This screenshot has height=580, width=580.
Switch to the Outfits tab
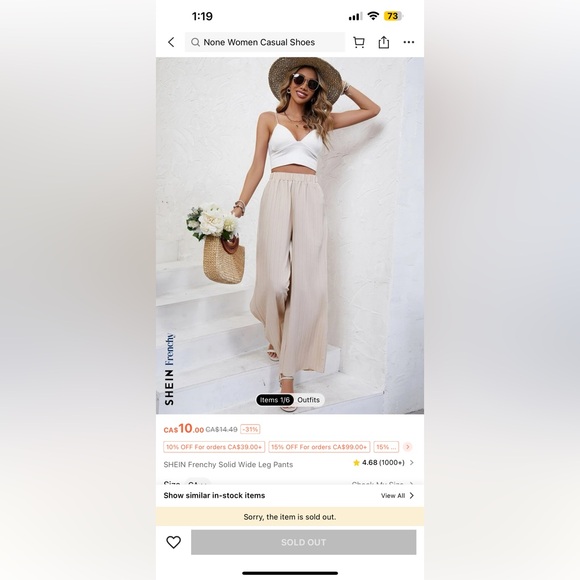(x=308, y=400)
